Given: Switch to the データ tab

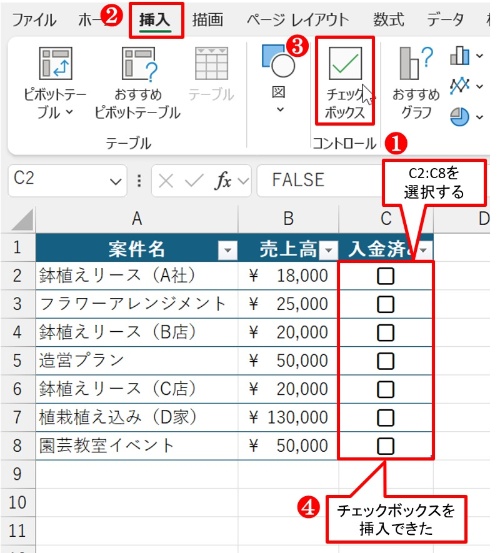Looking at the screenshot, I should (445, 20).
